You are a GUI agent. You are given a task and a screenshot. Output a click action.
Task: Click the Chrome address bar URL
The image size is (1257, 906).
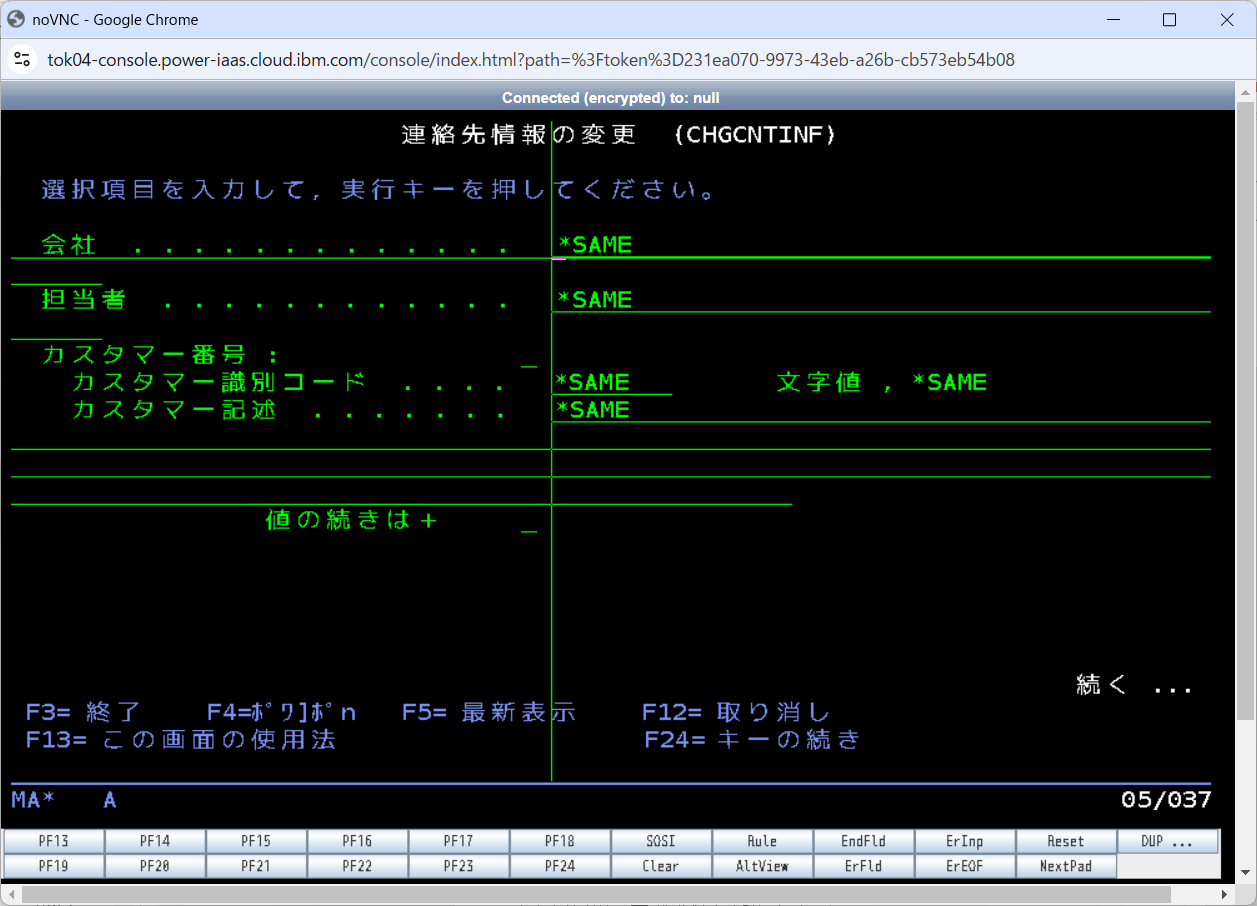pos(531,60)
